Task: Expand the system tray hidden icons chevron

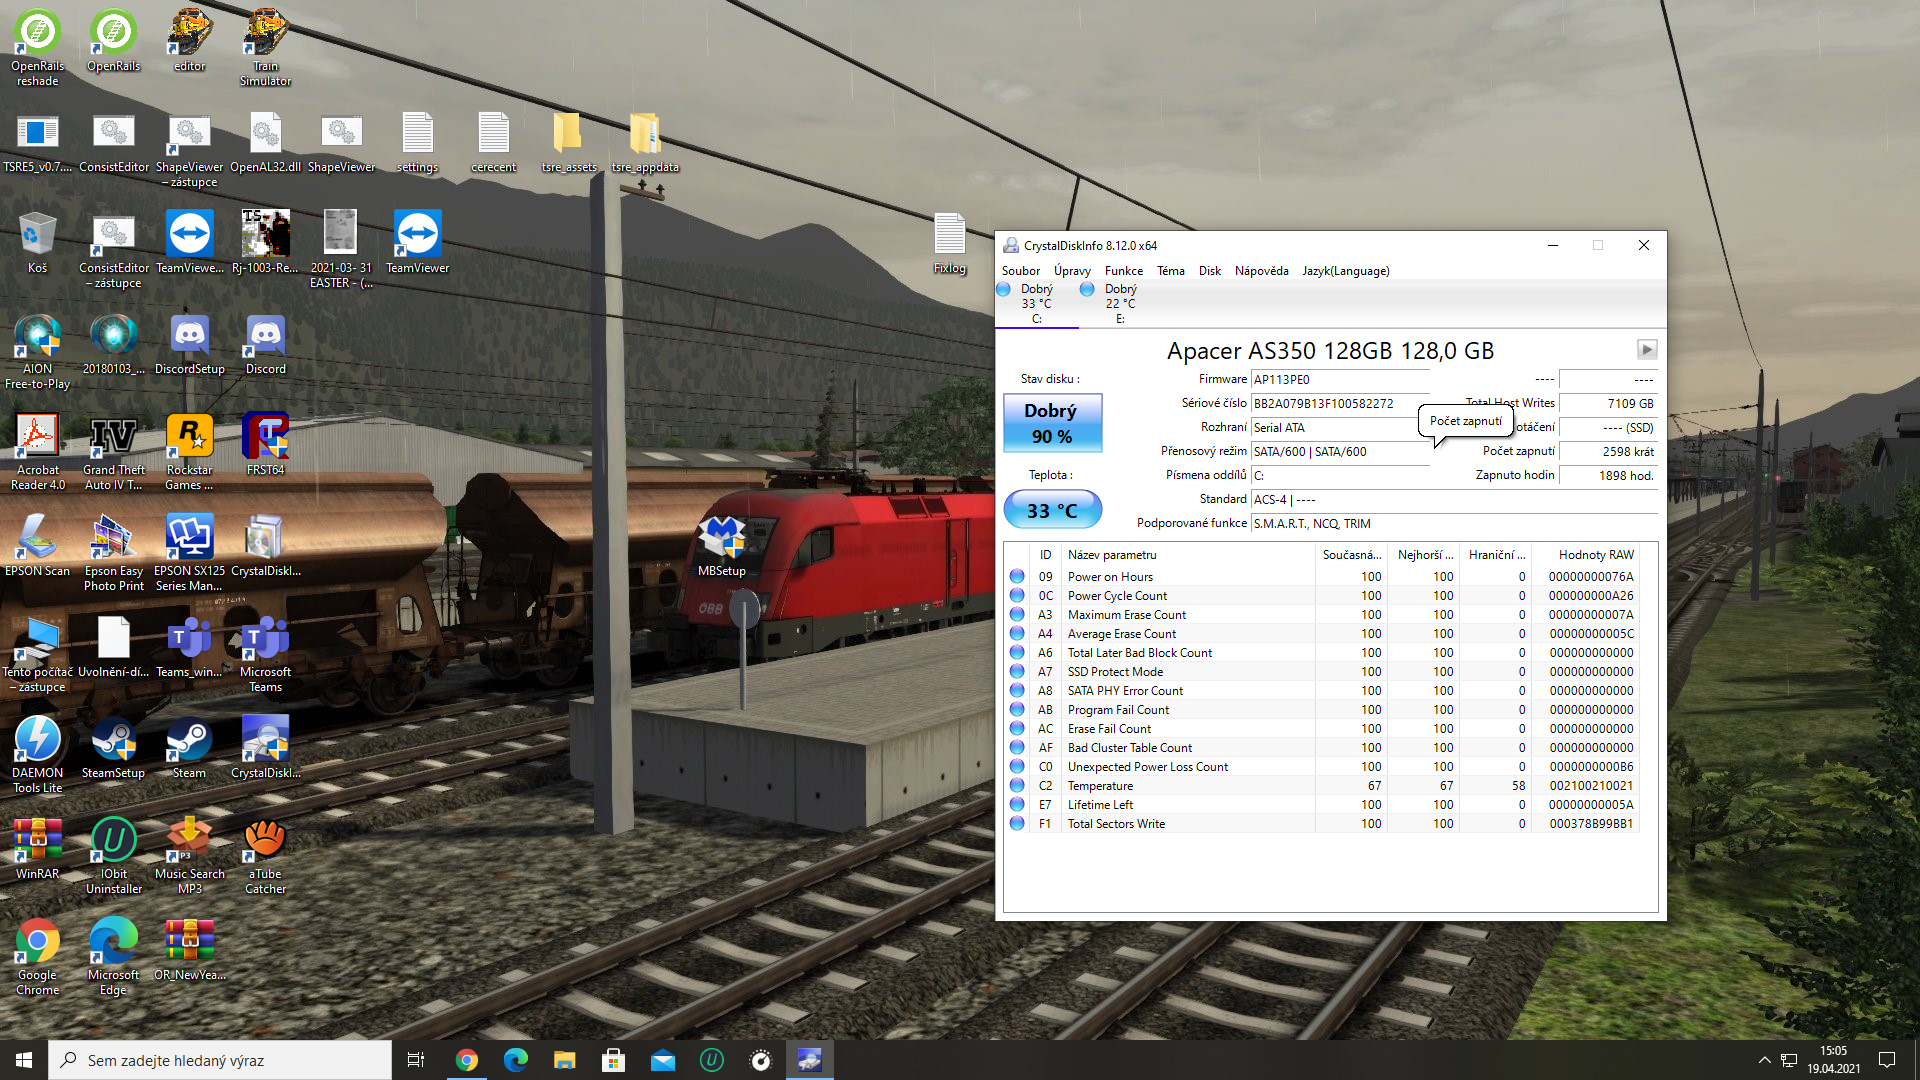Action: coord(1764,1060)
